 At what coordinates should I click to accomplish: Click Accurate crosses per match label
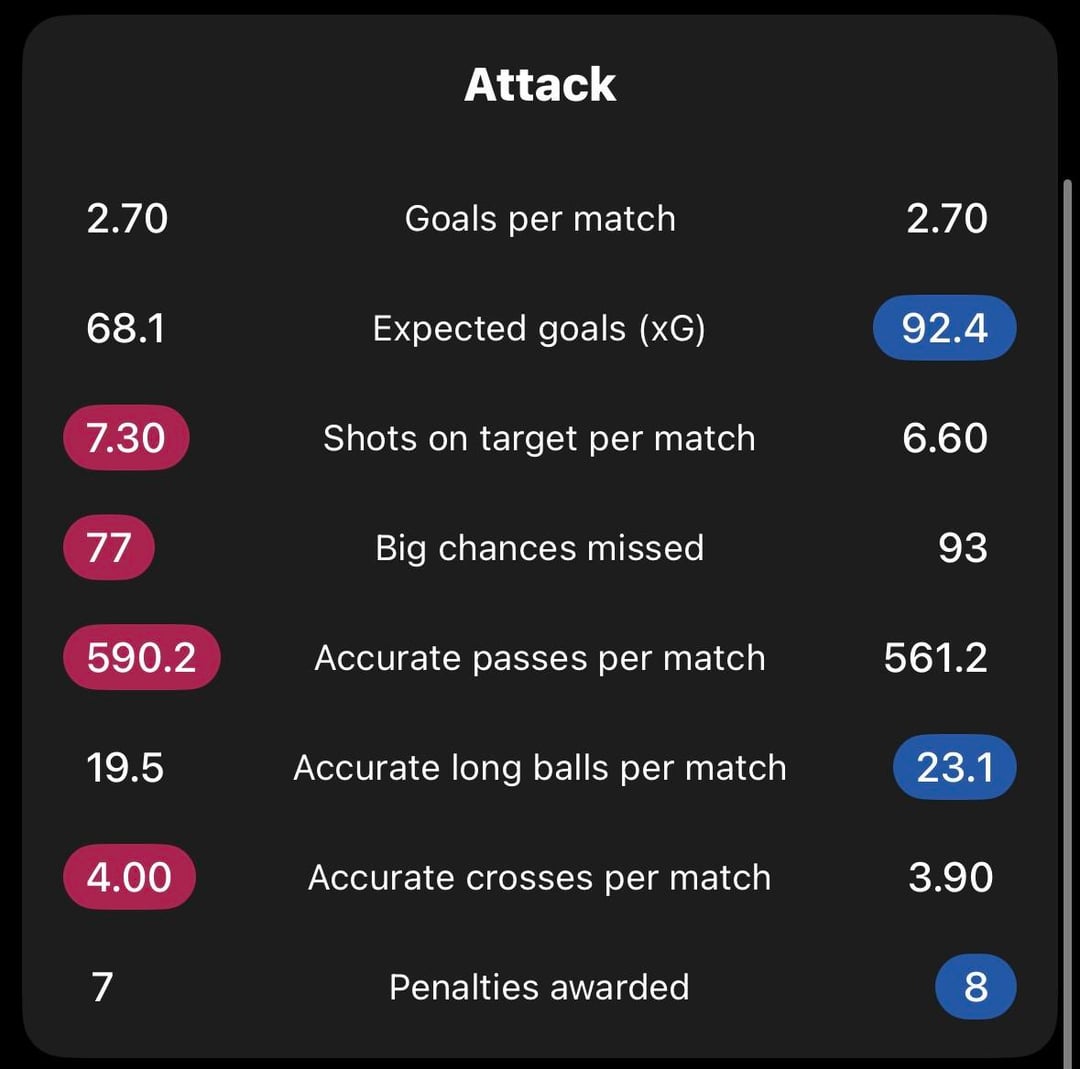point(539,878)
